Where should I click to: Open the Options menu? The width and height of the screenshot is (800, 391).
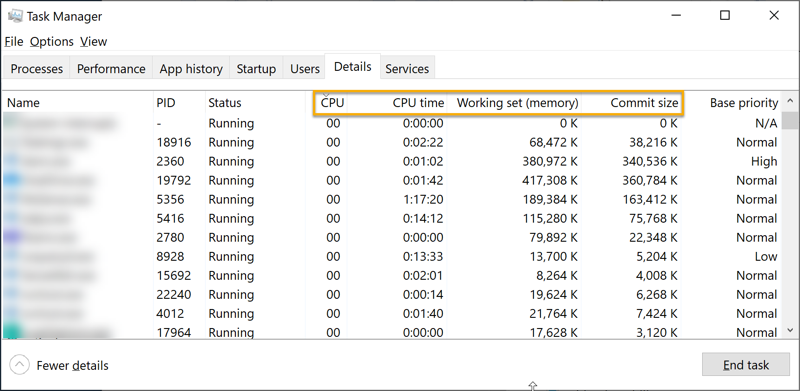coord(52,41)
